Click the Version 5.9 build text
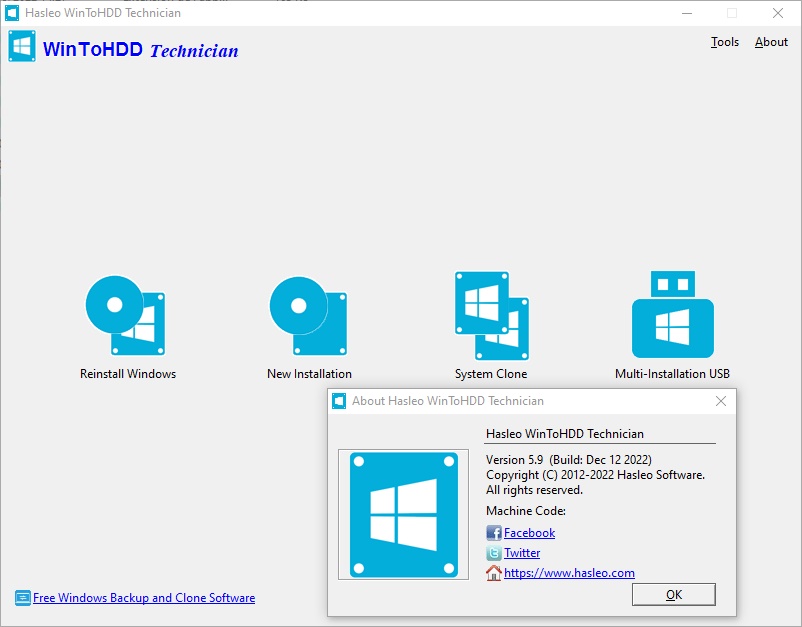The width and height of the screenshot is (802, 627). tap(569, 460)
